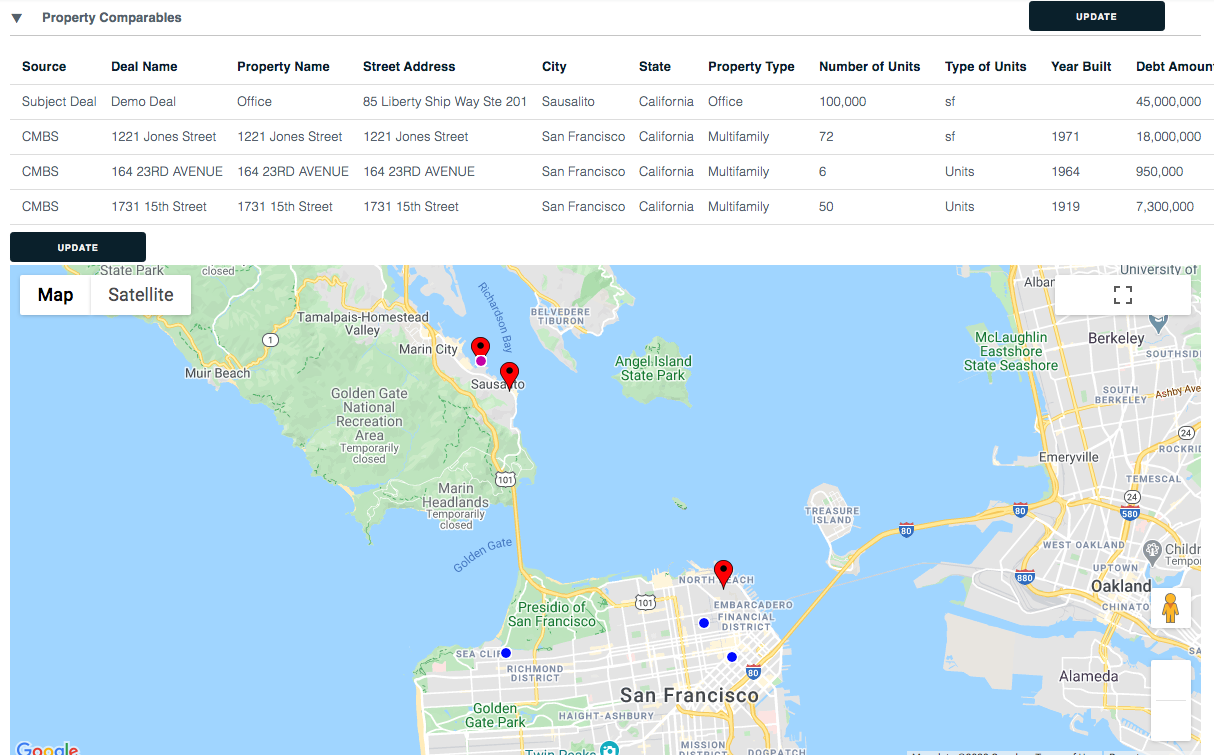Click the 100,000 number of units cell
The image size is (1214, 755).
pos(842,102)
